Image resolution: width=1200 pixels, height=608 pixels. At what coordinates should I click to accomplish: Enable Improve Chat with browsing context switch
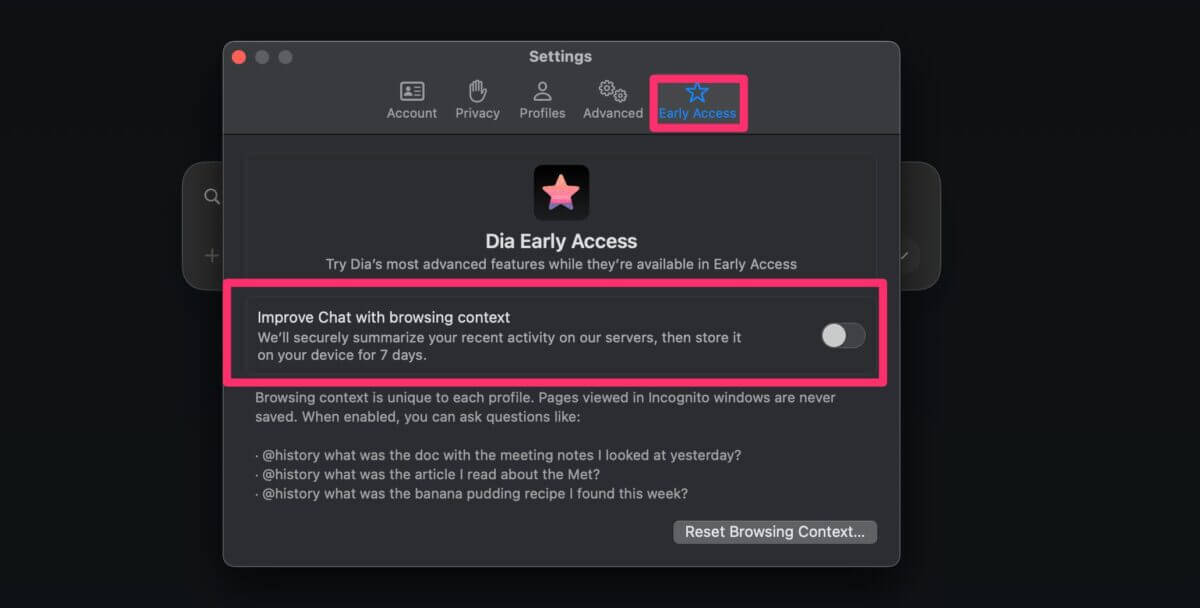pyautogui.click(x=843, y=336)
